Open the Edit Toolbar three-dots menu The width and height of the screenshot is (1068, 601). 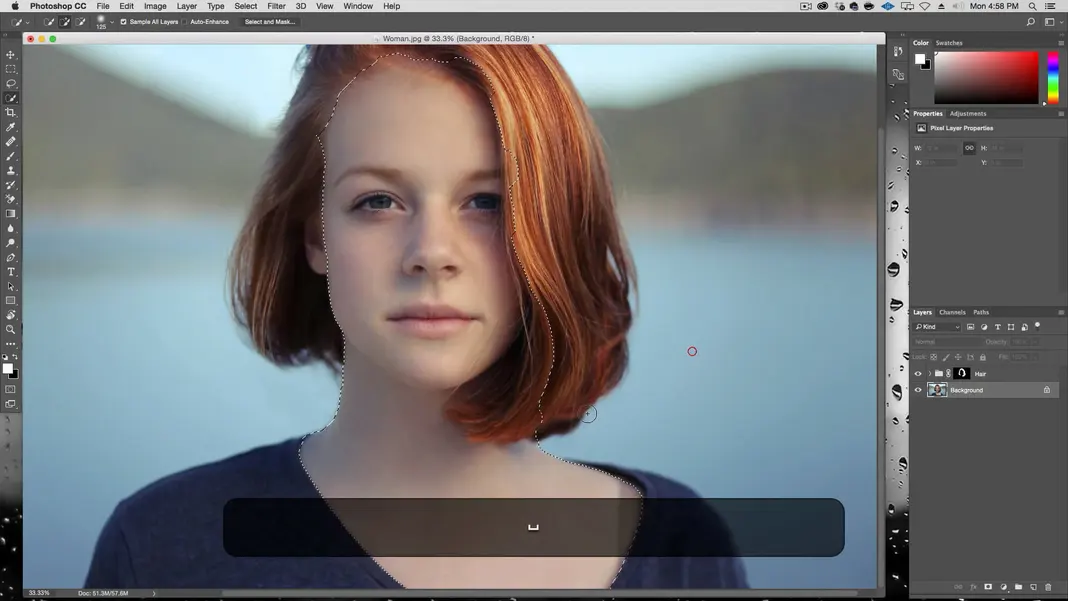click(x=10, y=344)
